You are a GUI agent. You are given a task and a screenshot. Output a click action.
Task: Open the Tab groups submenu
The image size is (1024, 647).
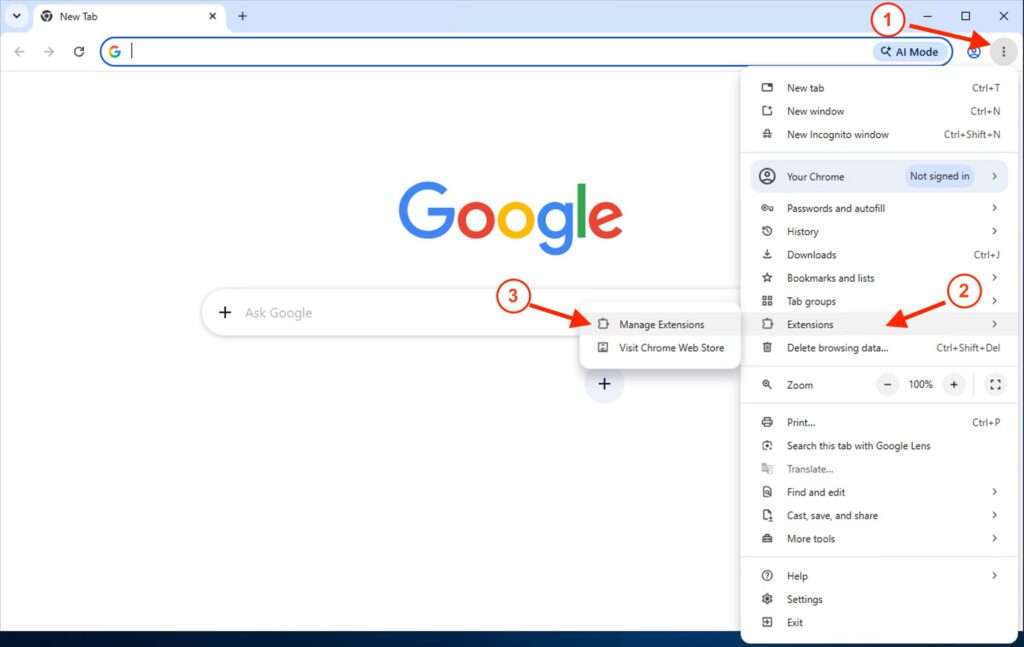coord(880,301)
